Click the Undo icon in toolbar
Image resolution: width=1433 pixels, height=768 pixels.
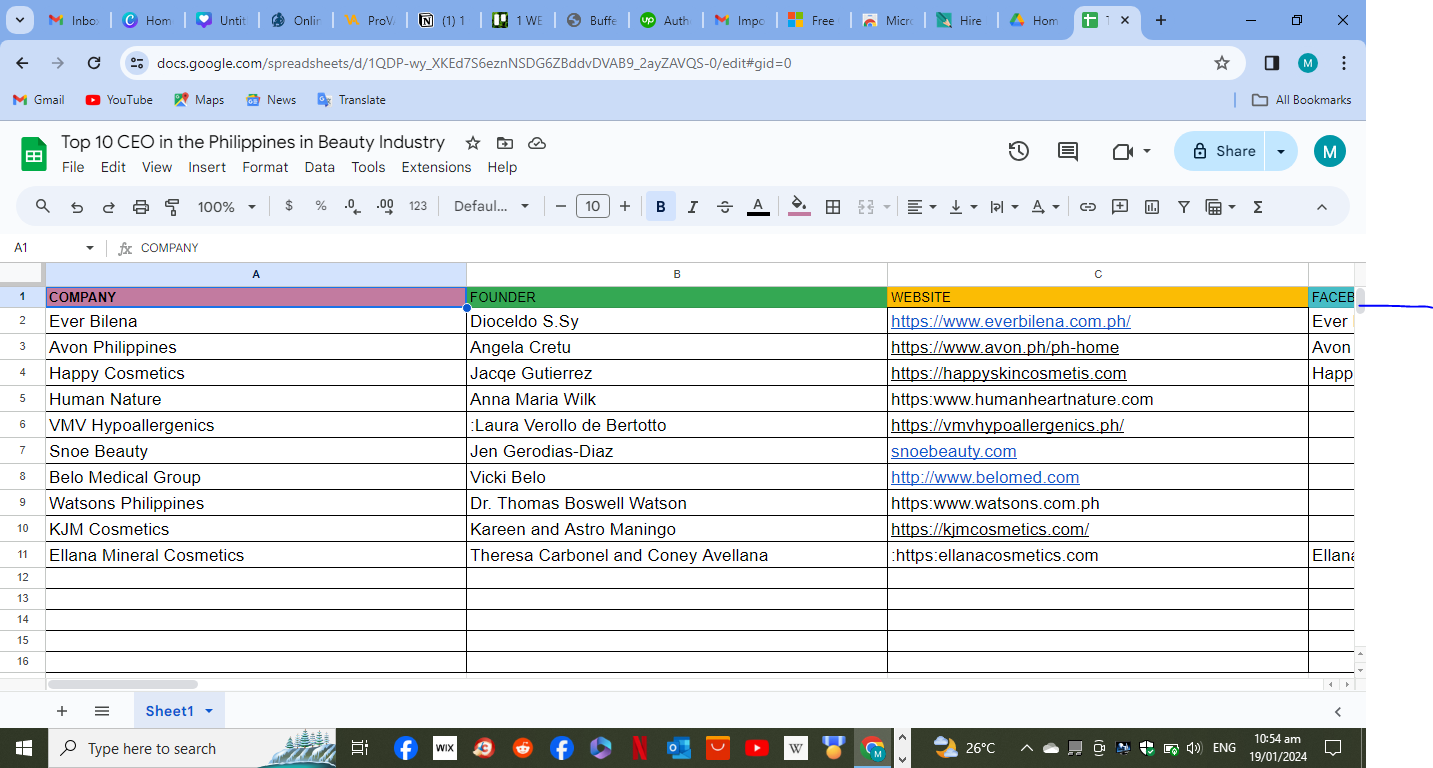(77, 207)
